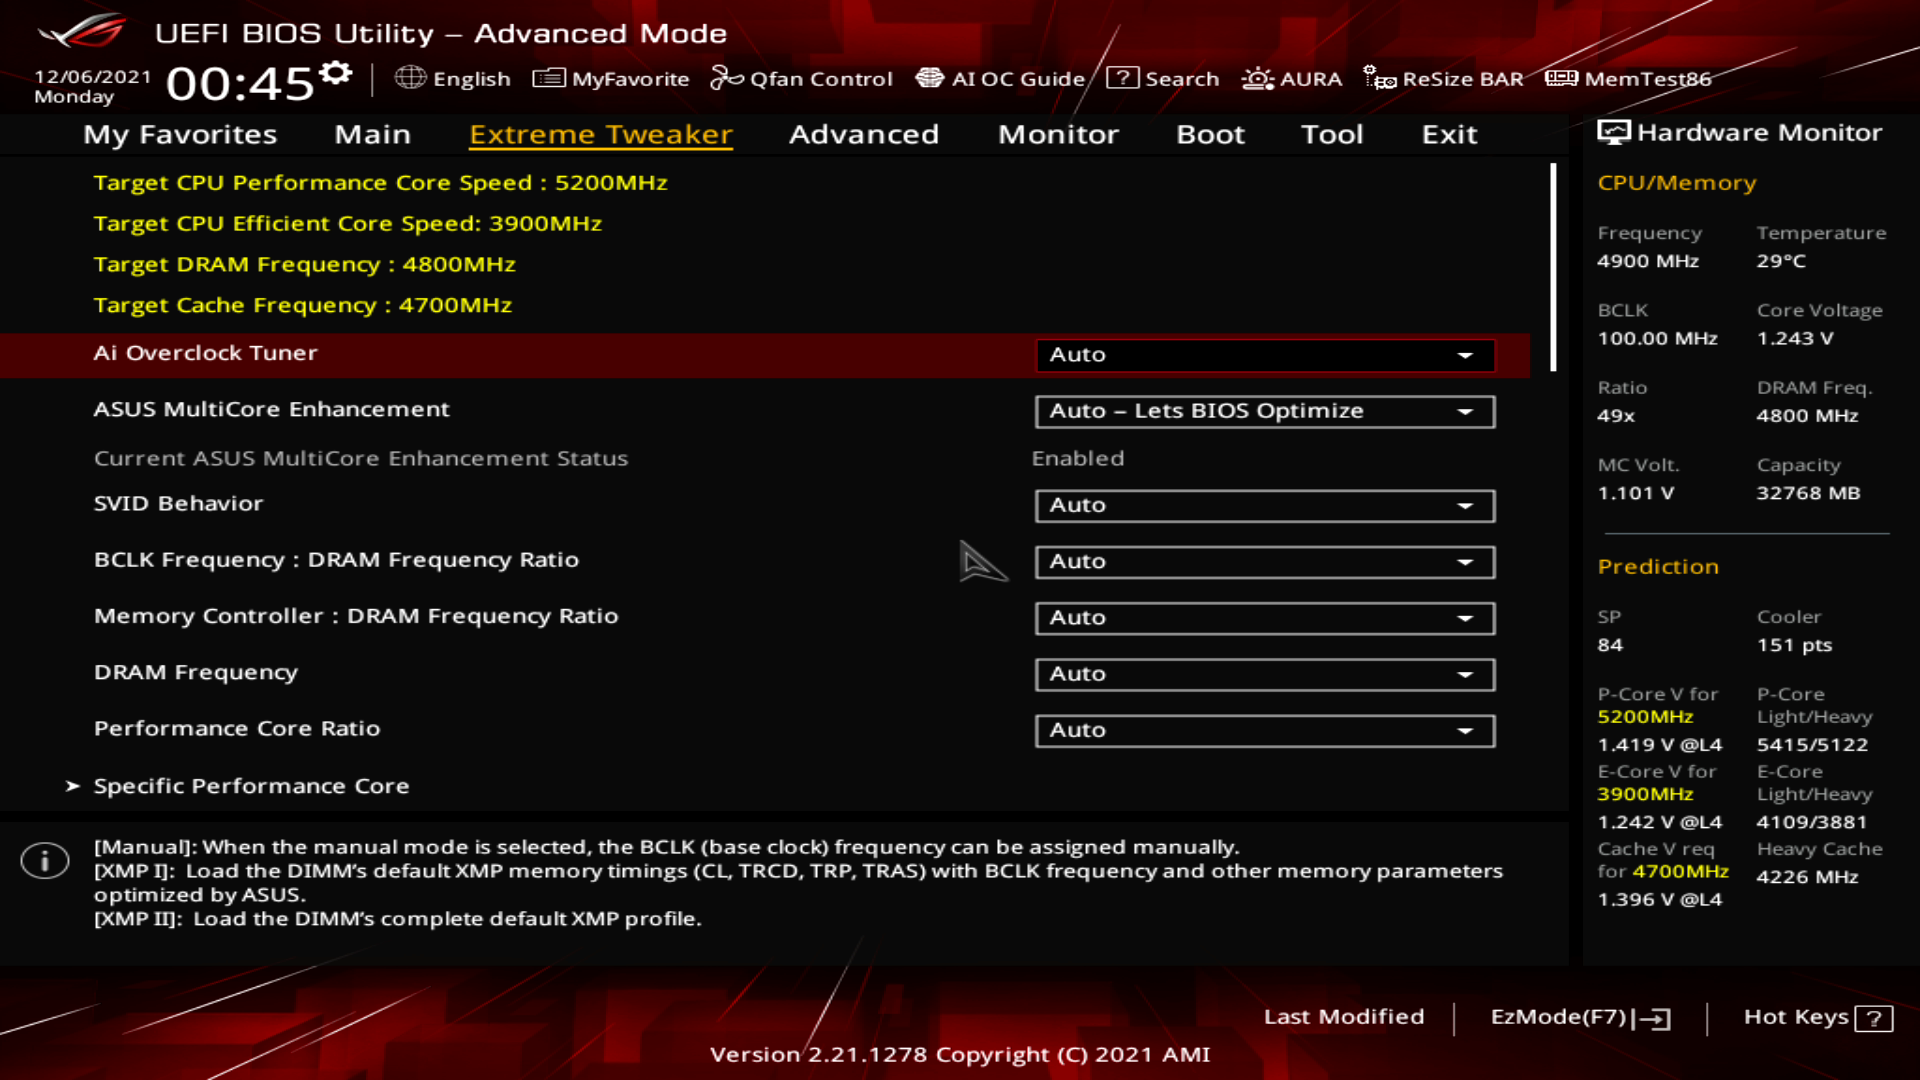Launch MemTest86 from toolbar

point(1629,78)
